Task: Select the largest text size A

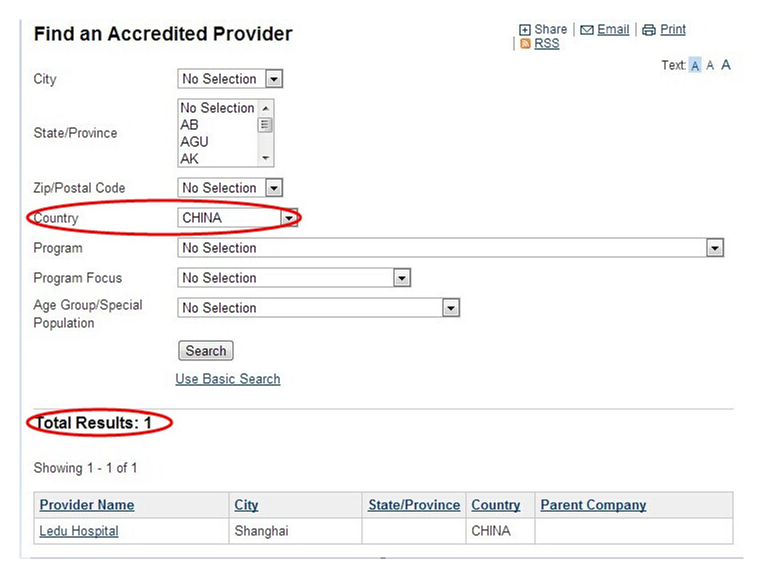Action: click(726, 65)
